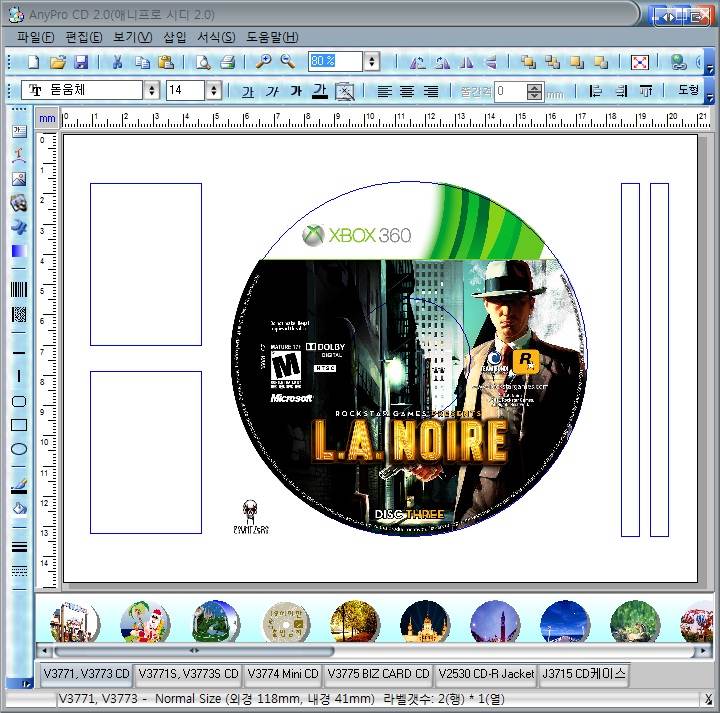Align text center

407,92
